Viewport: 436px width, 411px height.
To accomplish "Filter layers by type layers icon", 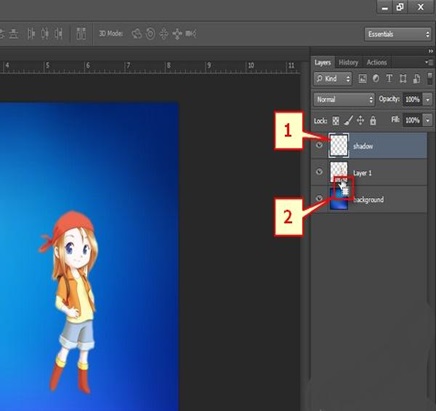I will [x=389, y=79].
